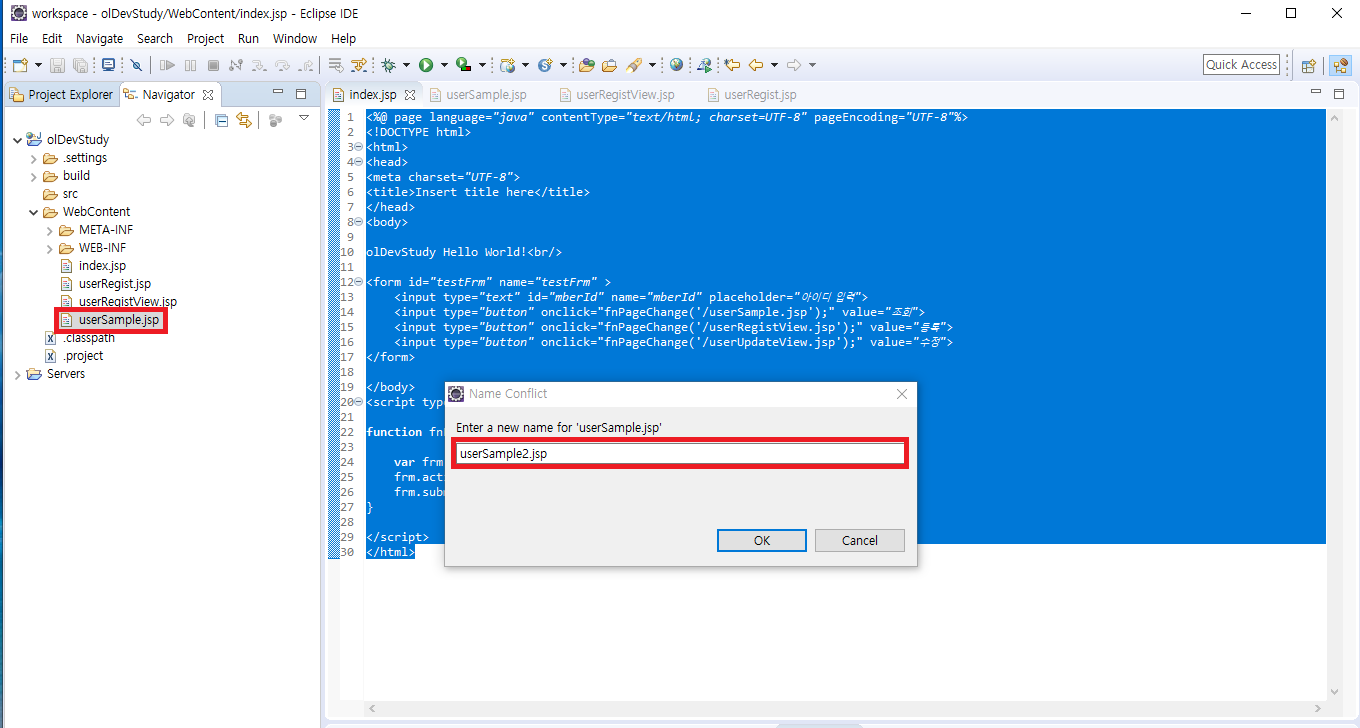This screenshot has height=728, width=1360.
Task: Click OK in Name Conflict dialog
Action: coord(762,540)
